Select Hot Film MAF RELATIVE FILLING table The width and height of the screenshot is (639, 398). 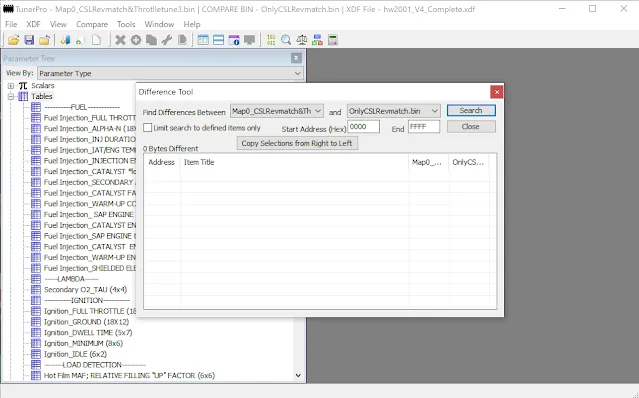click(129, 376)
